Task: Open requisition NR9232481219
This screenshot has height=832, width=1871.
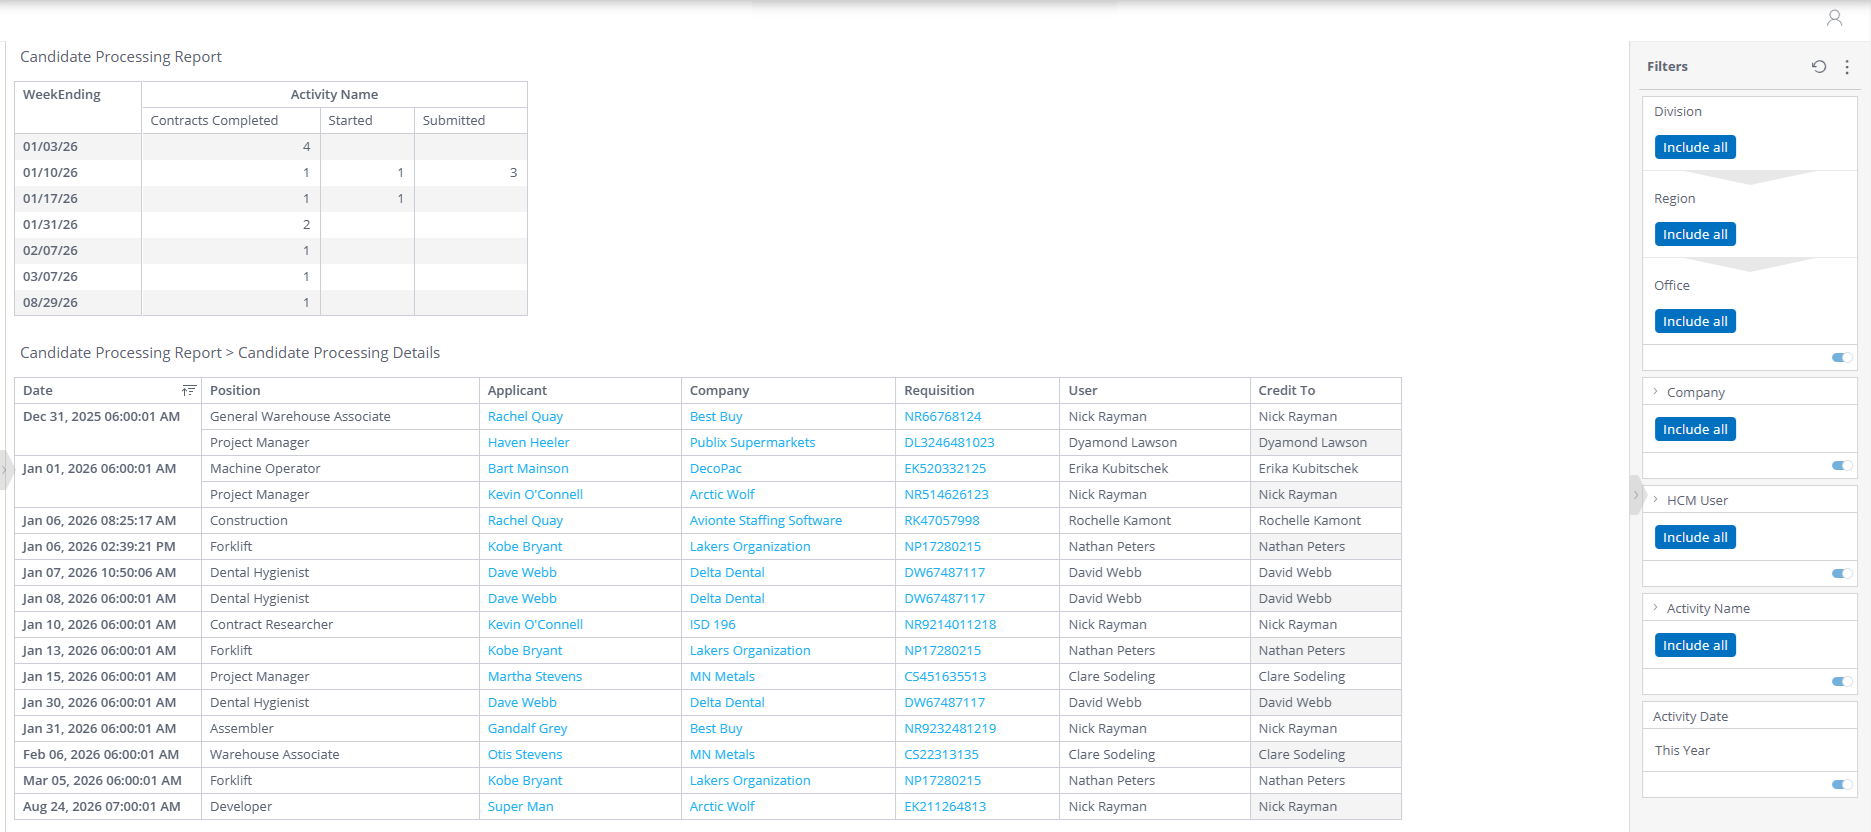Action: pyautogui.click(x=950, y=728)
